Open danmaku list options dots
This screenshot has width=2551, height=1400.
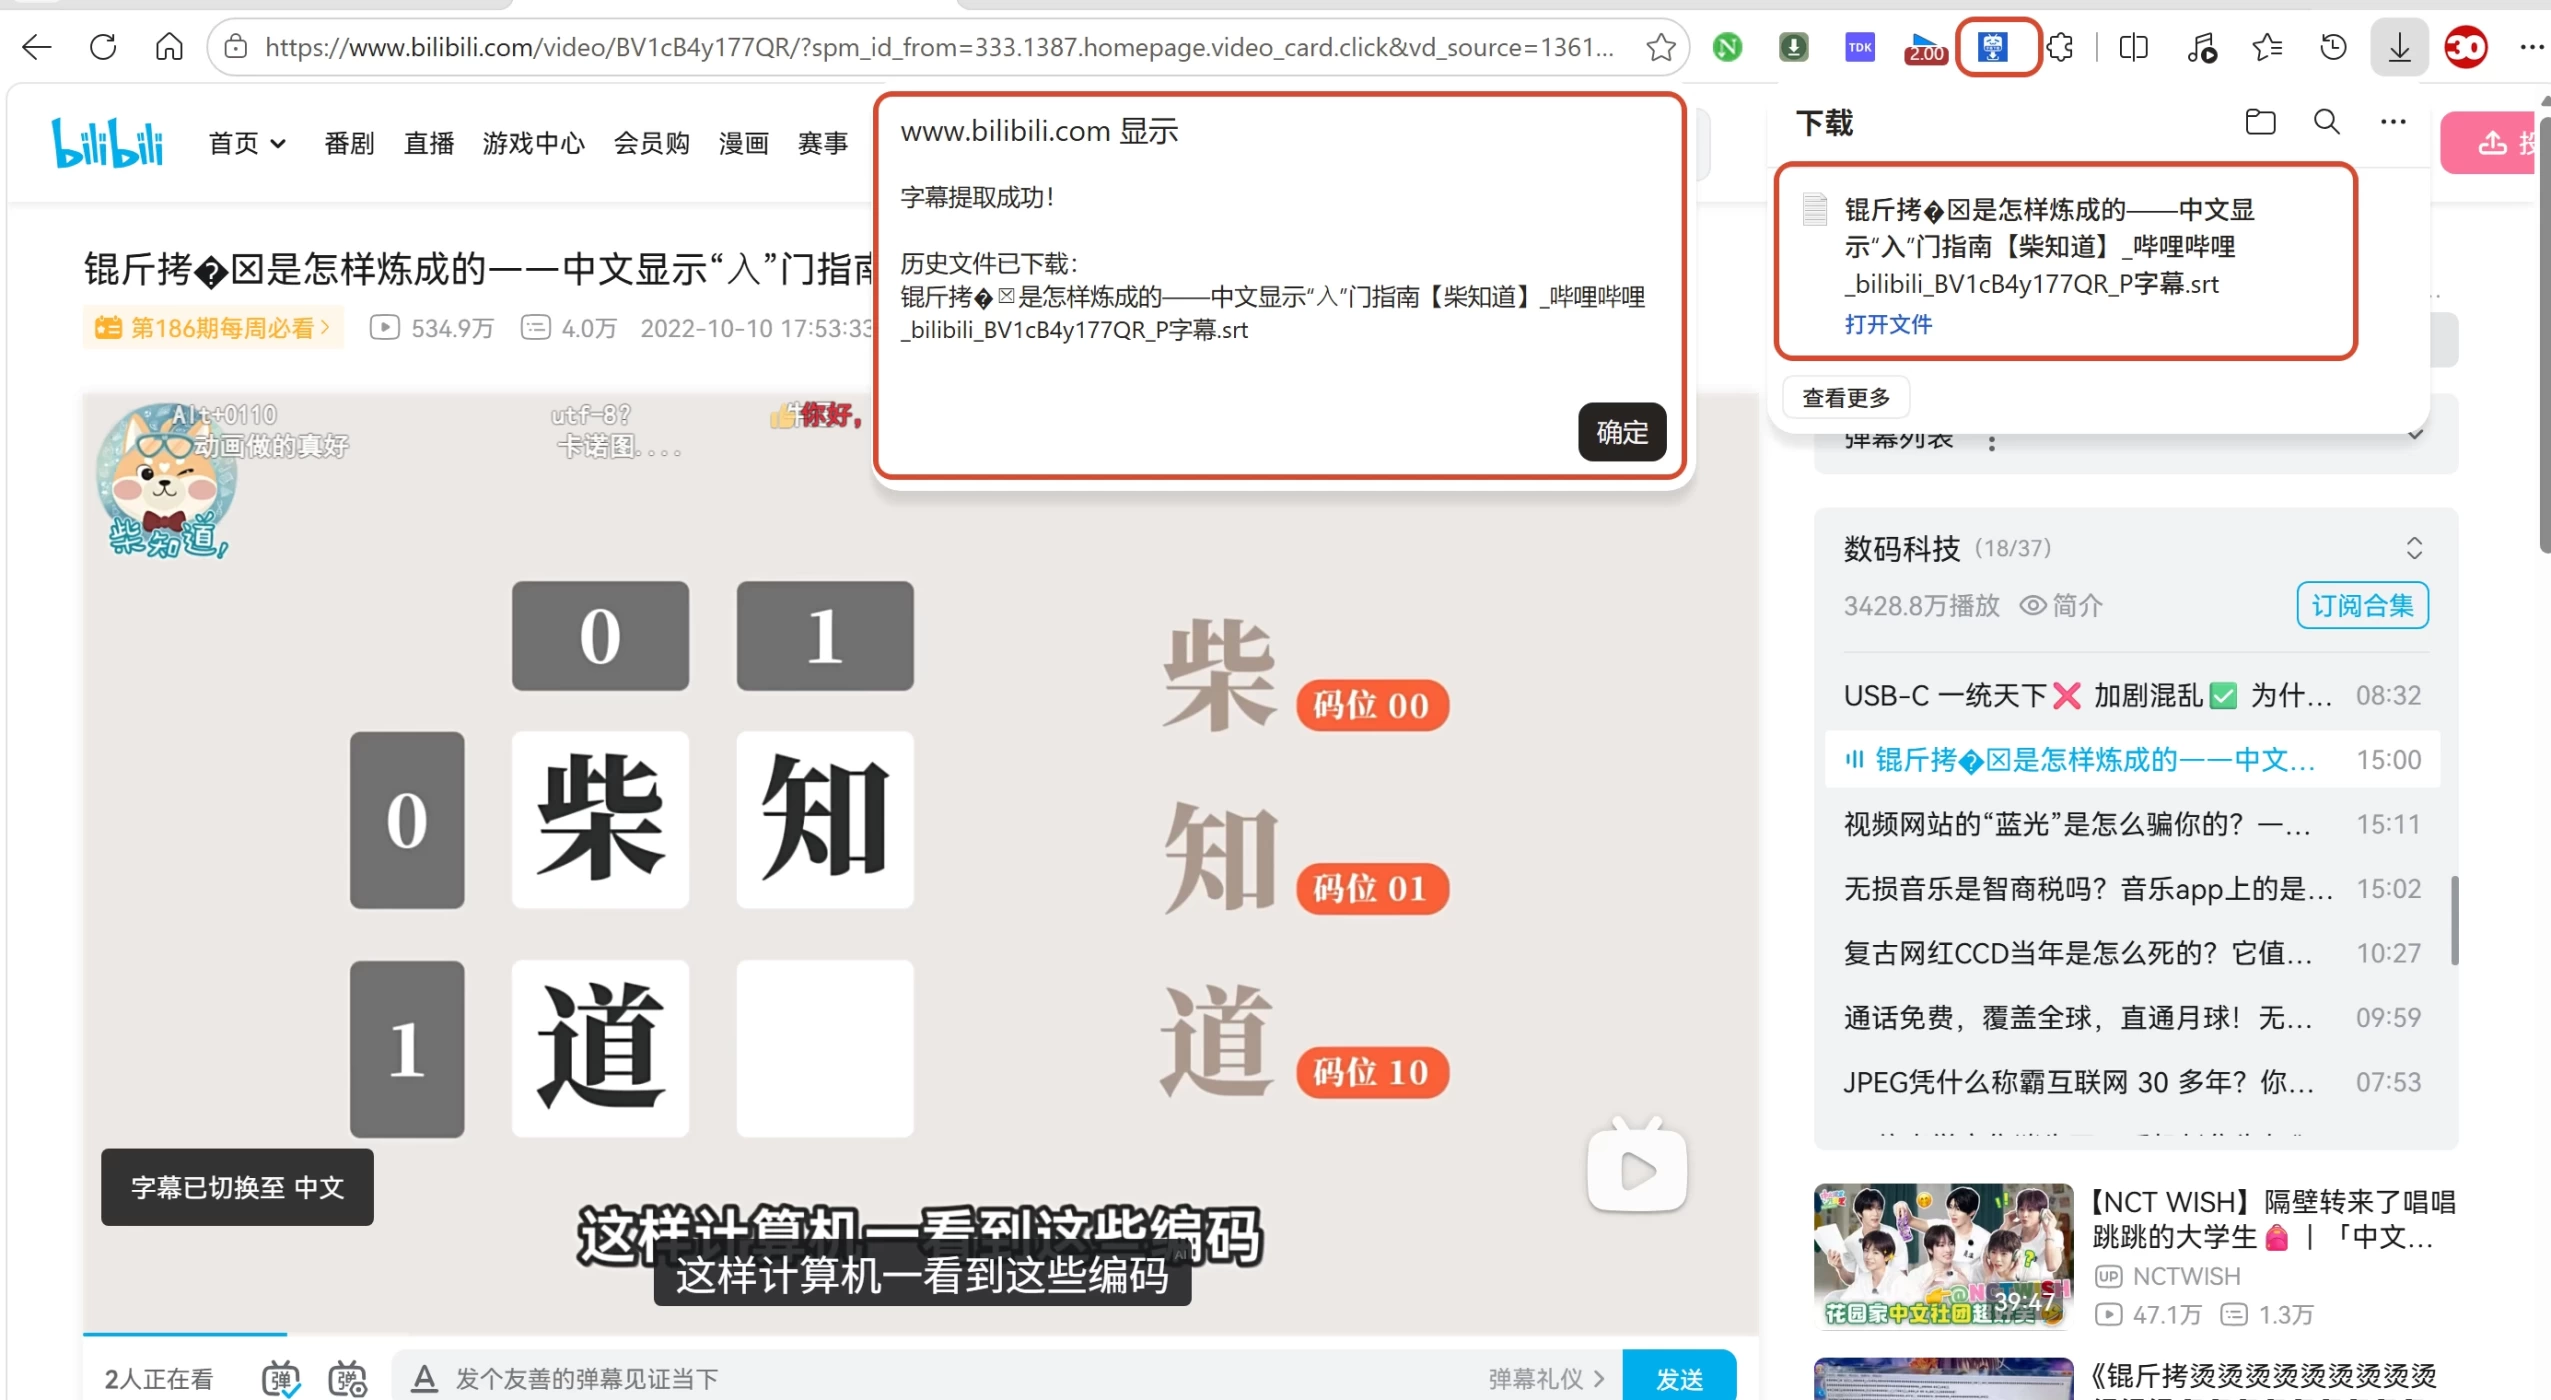pos(1991,443)
